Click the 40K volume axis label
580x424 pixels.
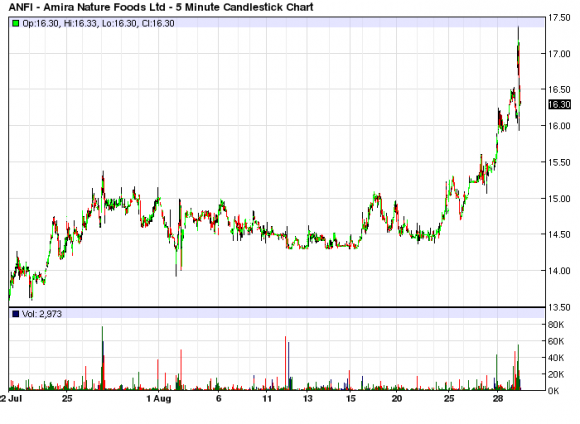point(556,358)
